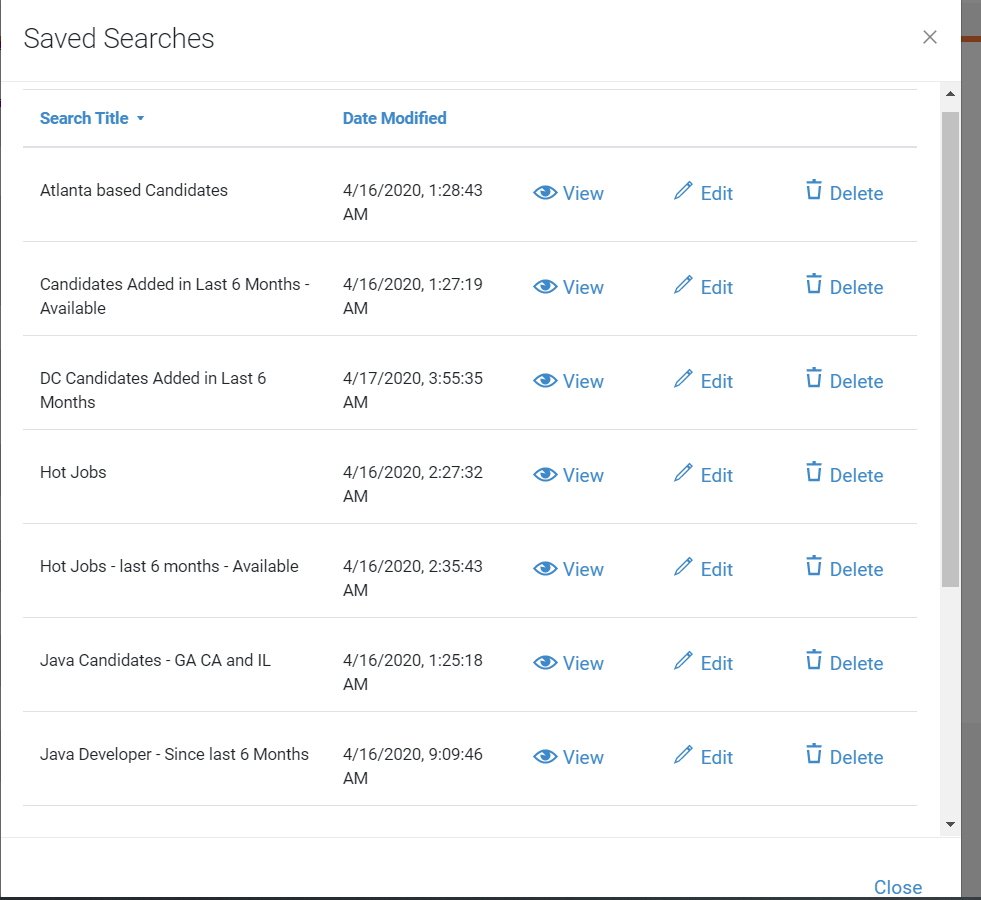The image size is (981, 900).
Task: Close Saved Searches dialog with X
Action: click(930, 37)
